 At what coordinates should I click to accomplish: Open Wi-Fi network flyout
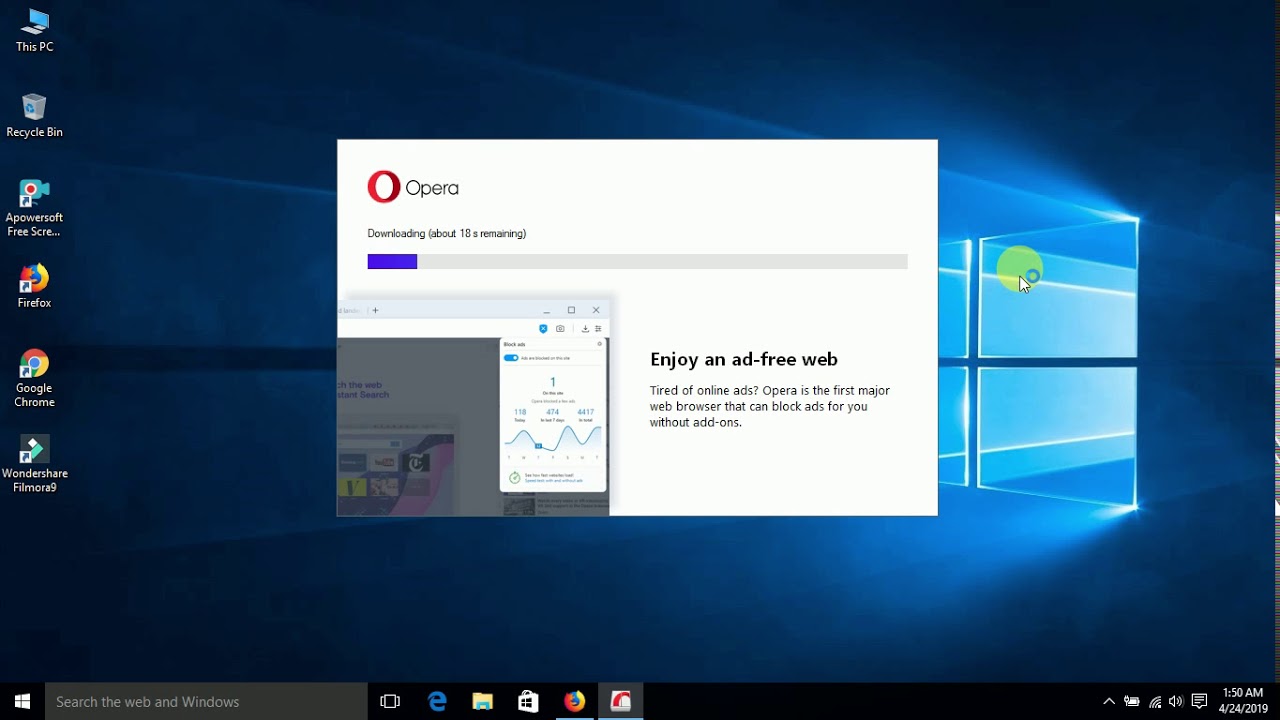point(1155,702)
